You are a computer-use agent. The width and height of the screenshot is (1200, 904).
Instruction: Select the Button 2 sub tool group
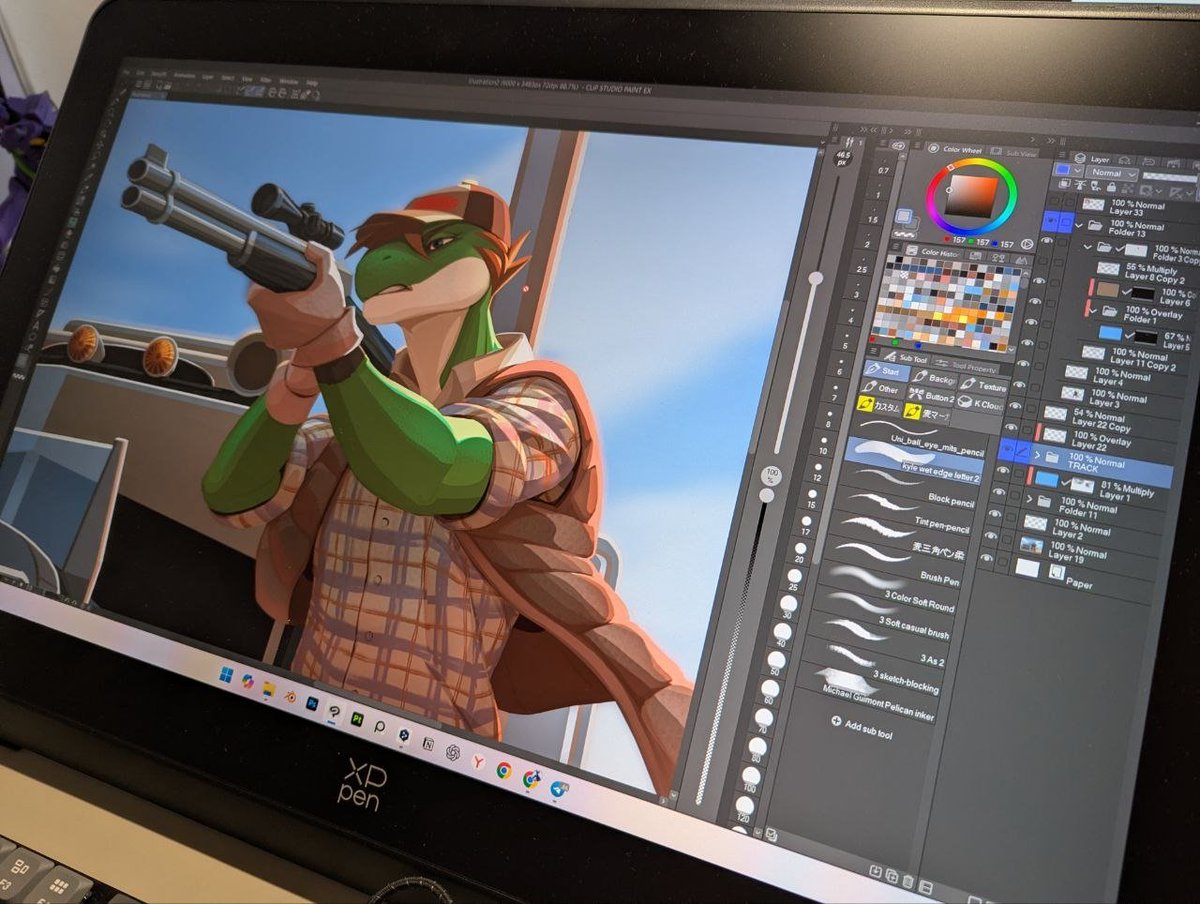931,396
